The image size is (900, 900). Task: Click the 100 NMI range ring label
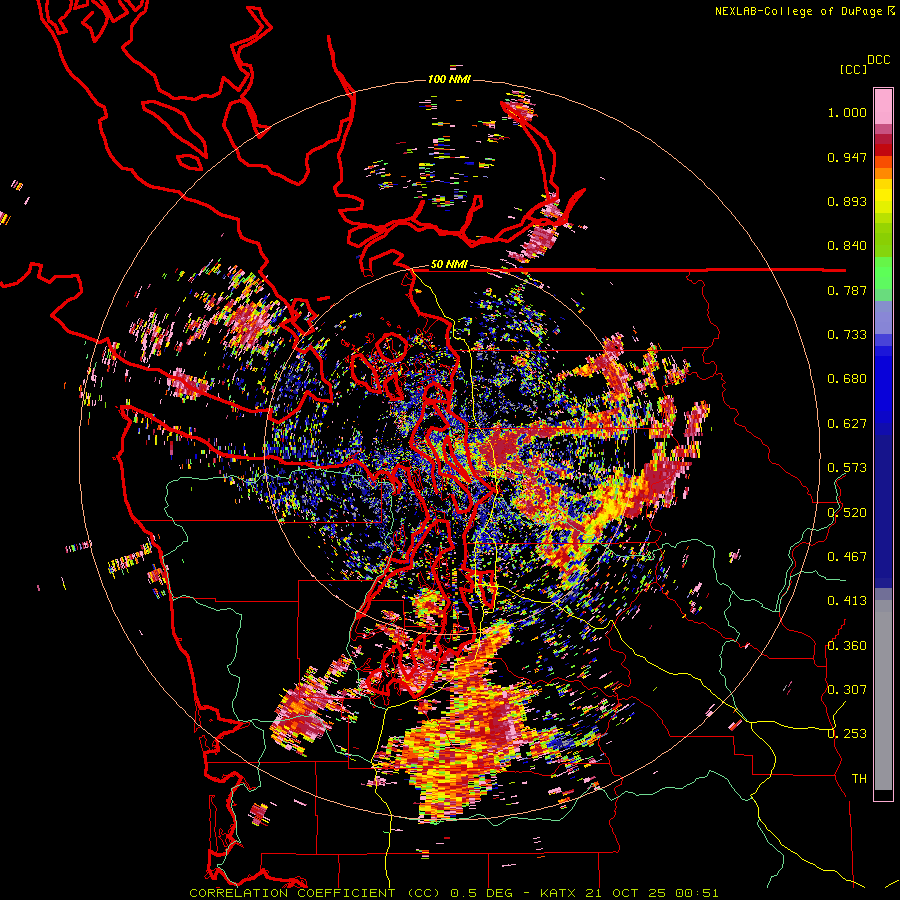[449, 79]
